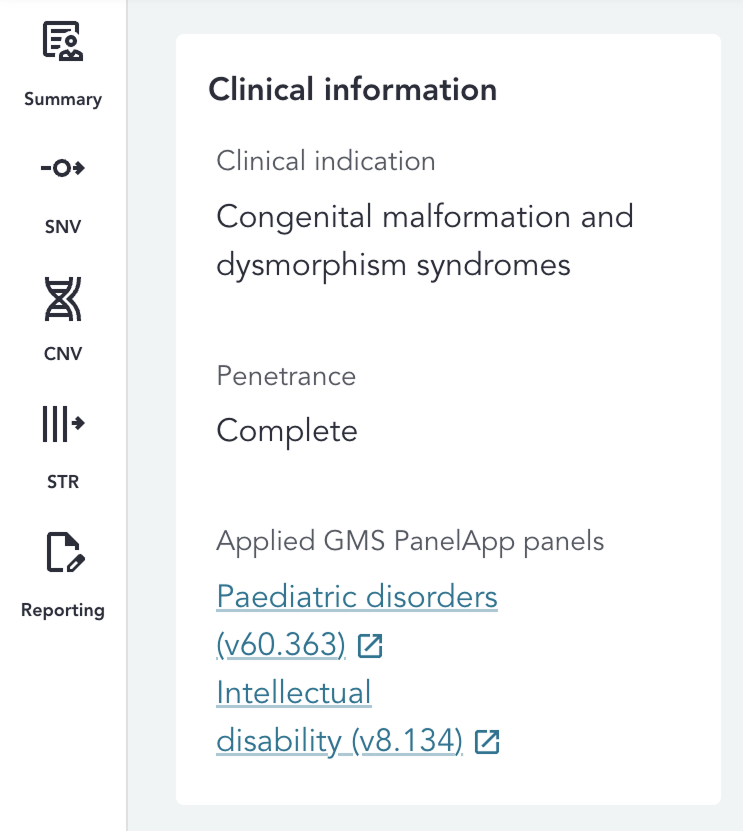Open the Paediatric disorders panel link
The height and width of the screenshot is (831, 743).
pos(356,596)
